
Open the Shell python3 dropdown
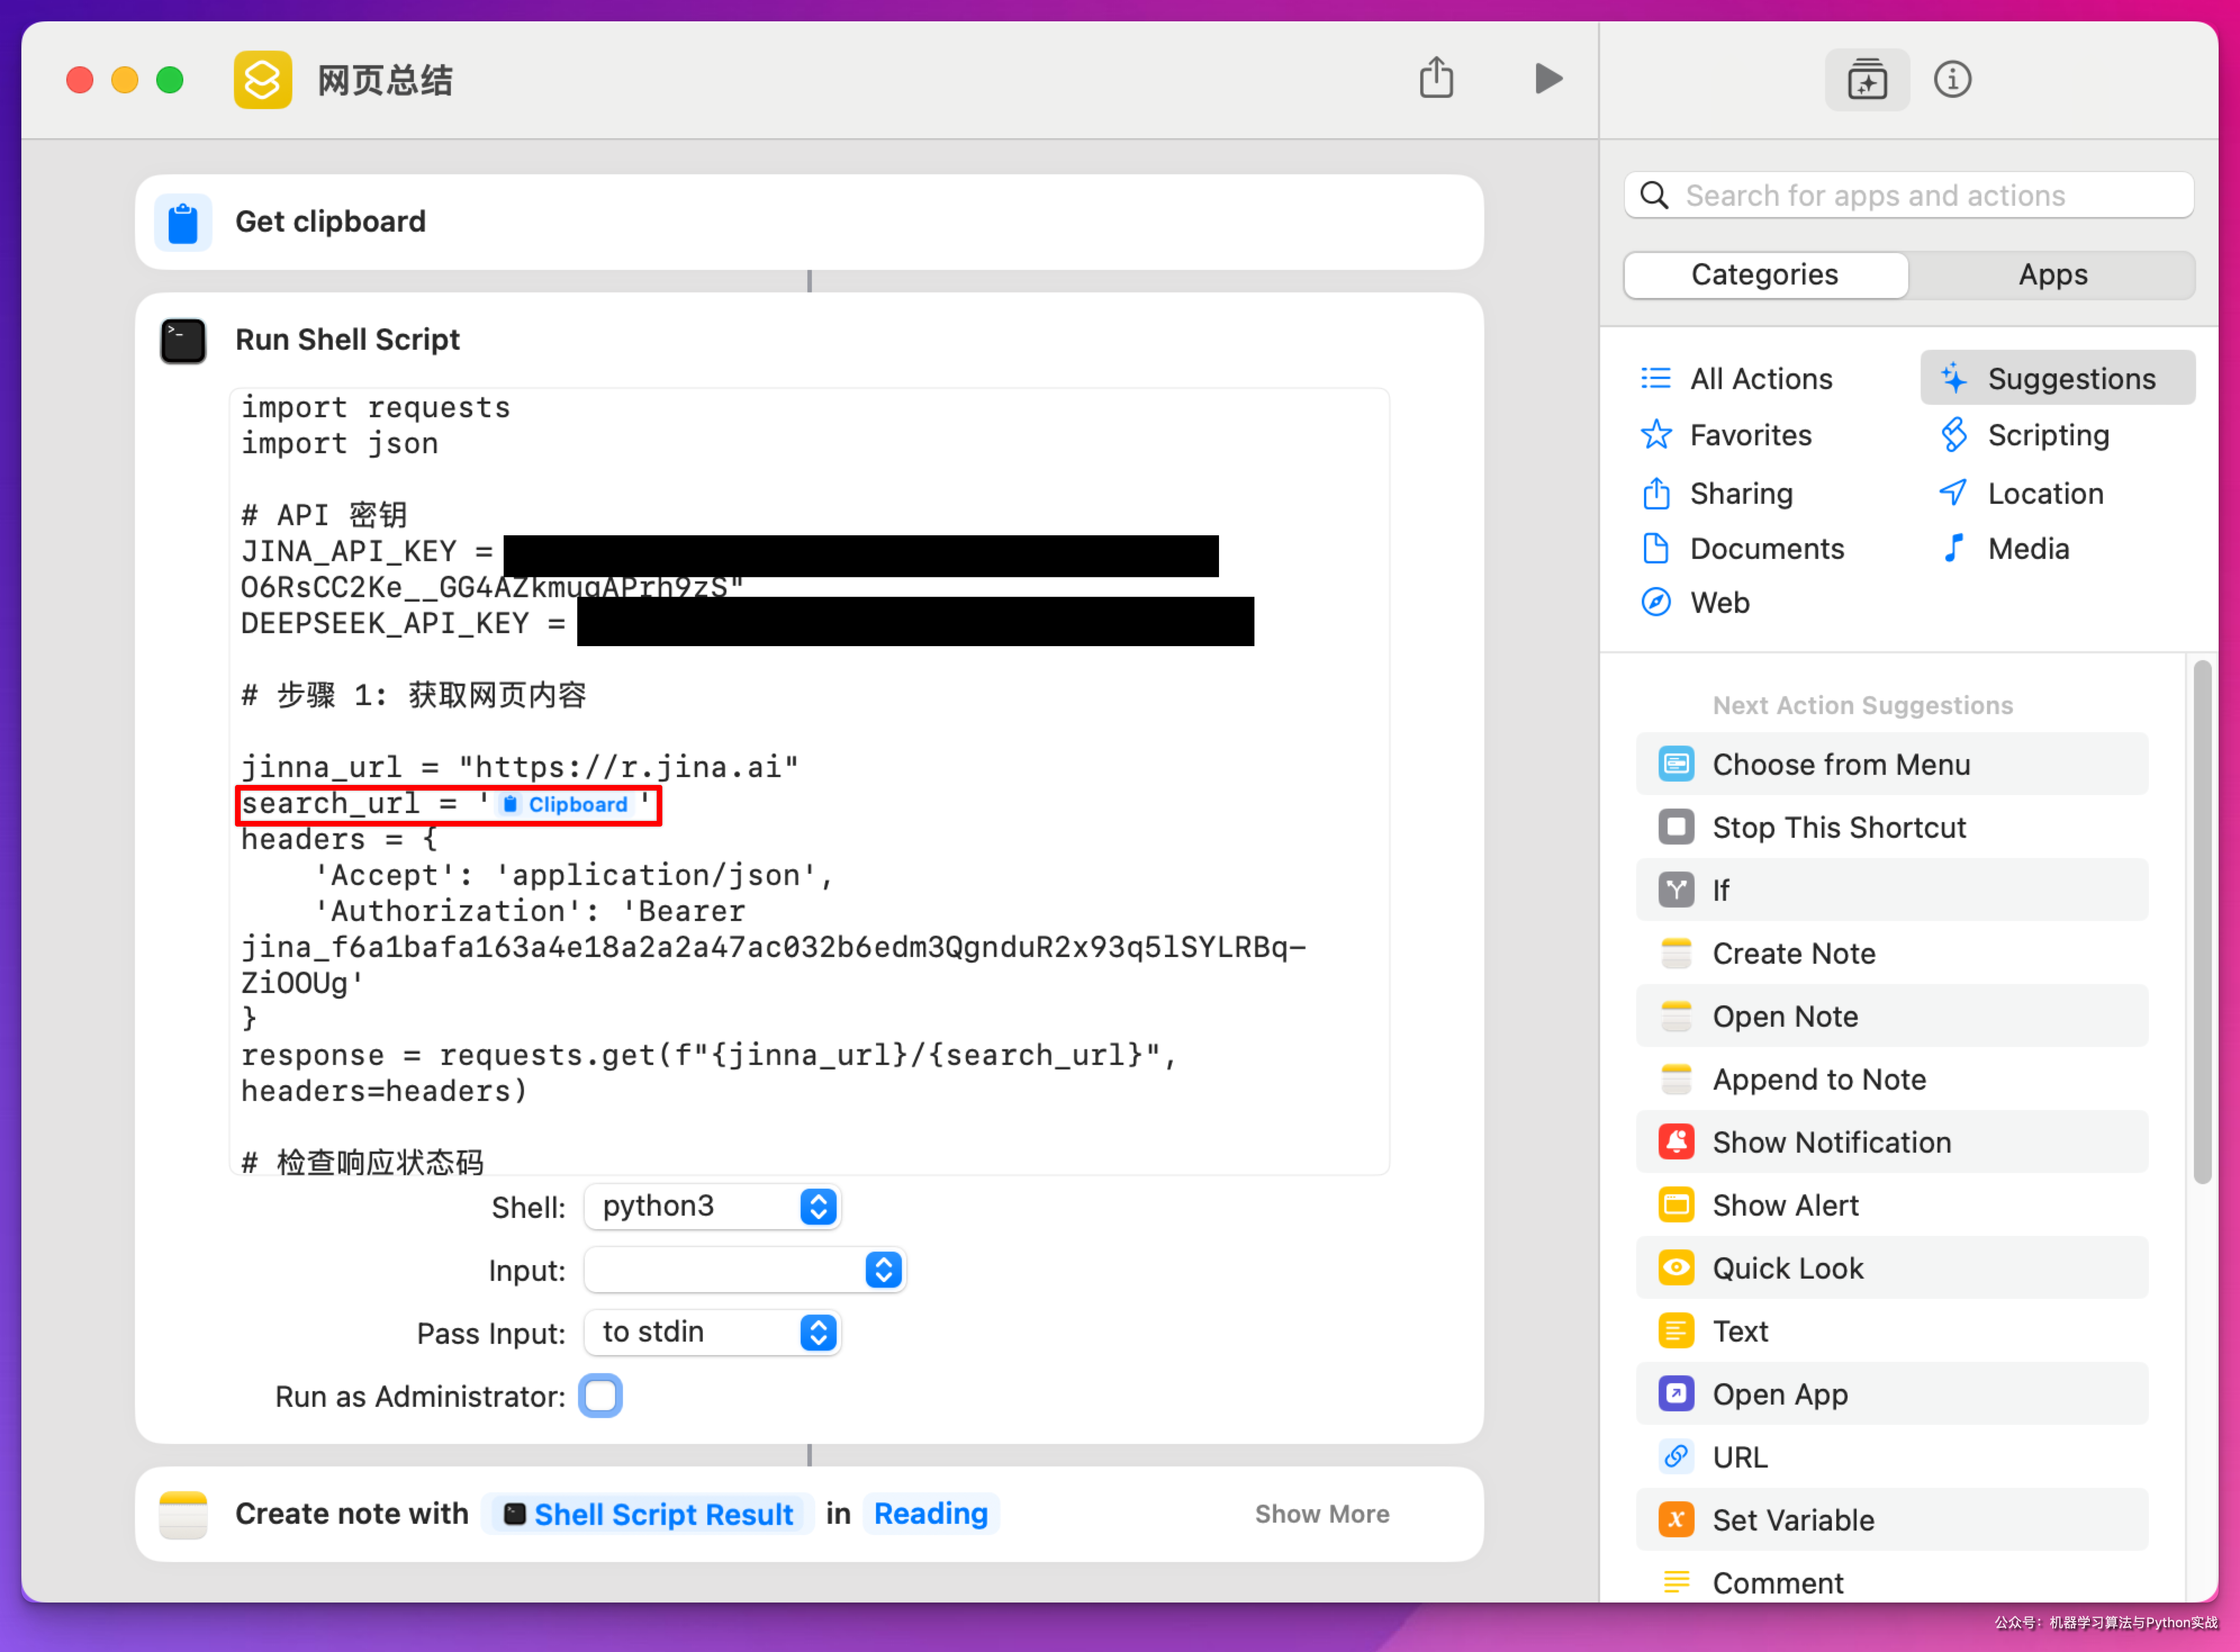(x=713, y=1207)
